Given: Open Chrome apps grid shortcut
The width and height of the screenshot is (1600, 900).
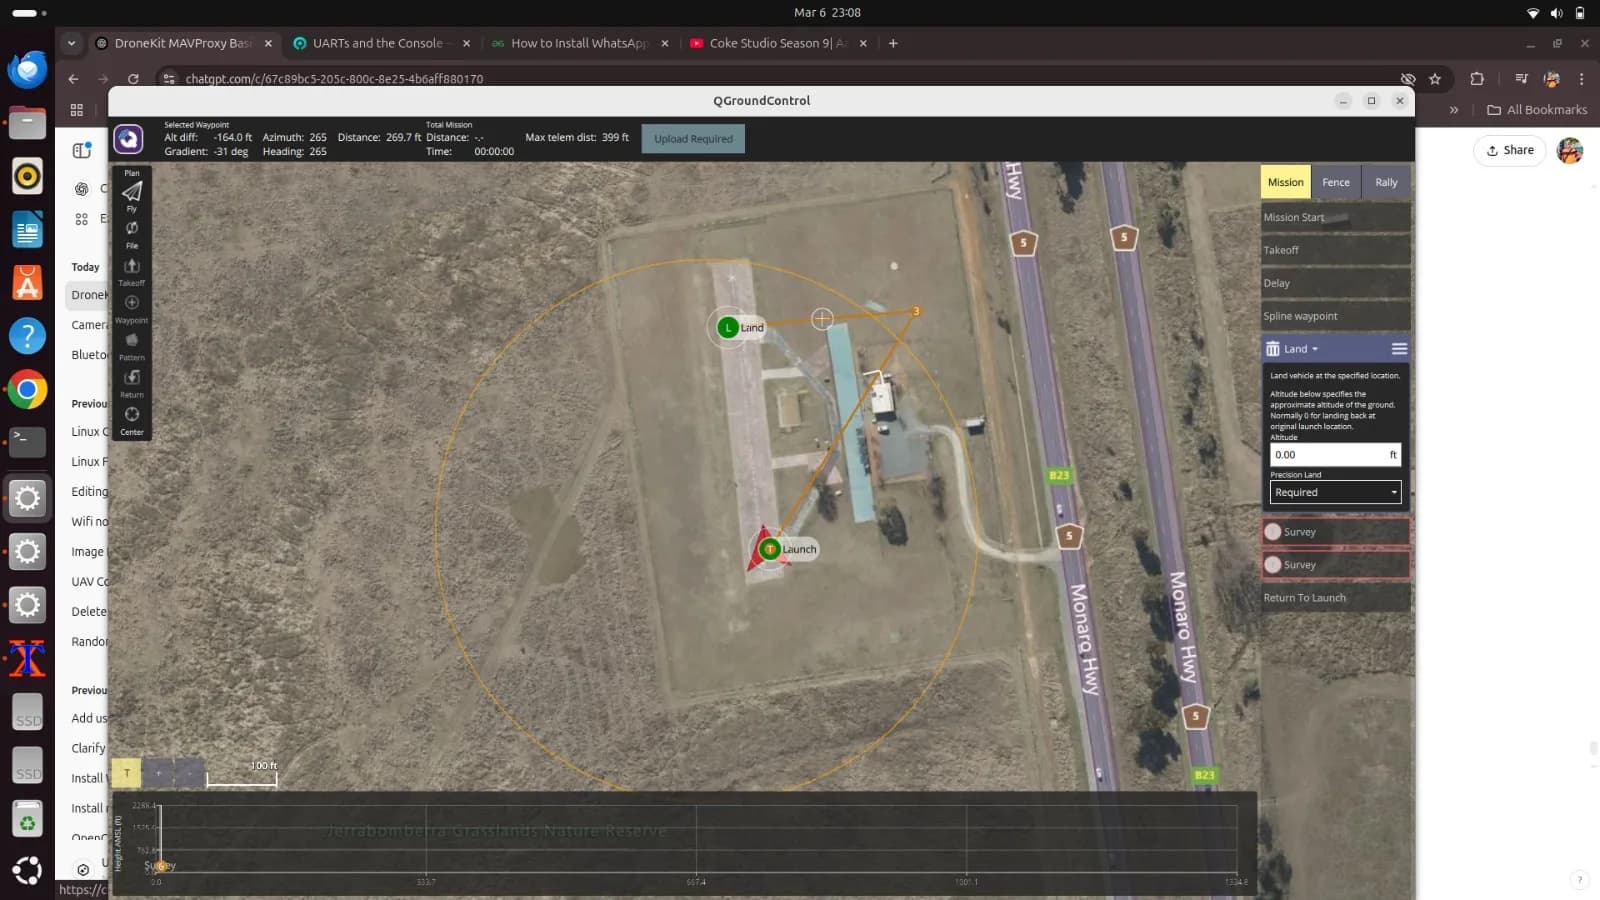Looking at the screenshot, I should coord(76,110).
